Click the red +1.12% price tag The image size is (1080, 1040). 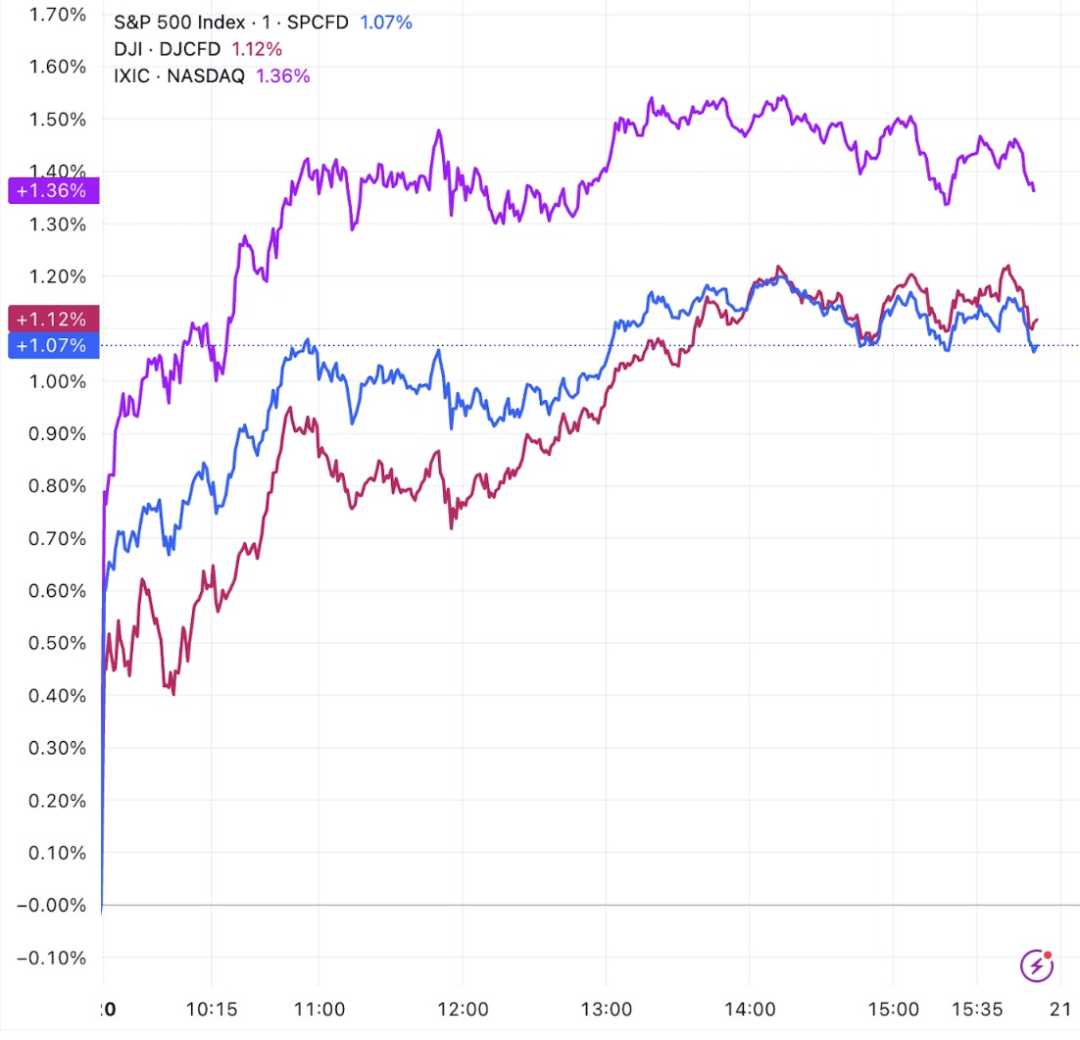coord(52,319)
